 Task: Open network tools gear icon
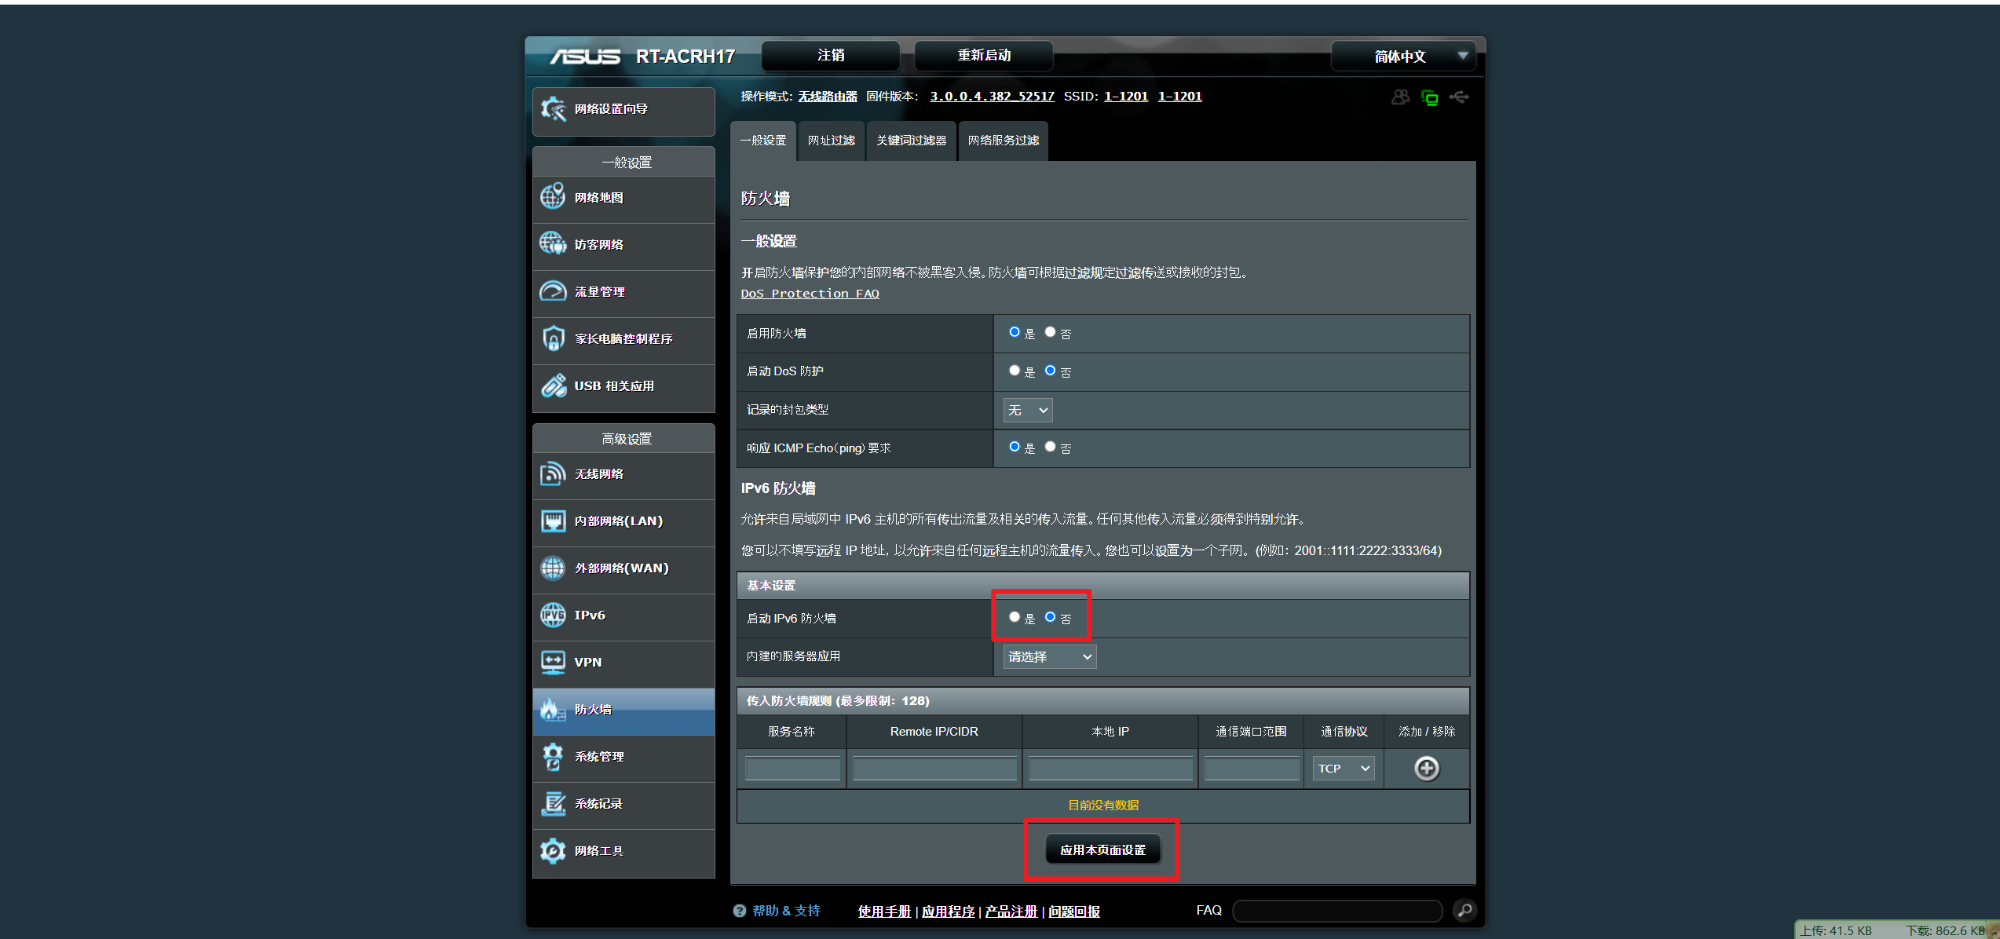[553, 850]
